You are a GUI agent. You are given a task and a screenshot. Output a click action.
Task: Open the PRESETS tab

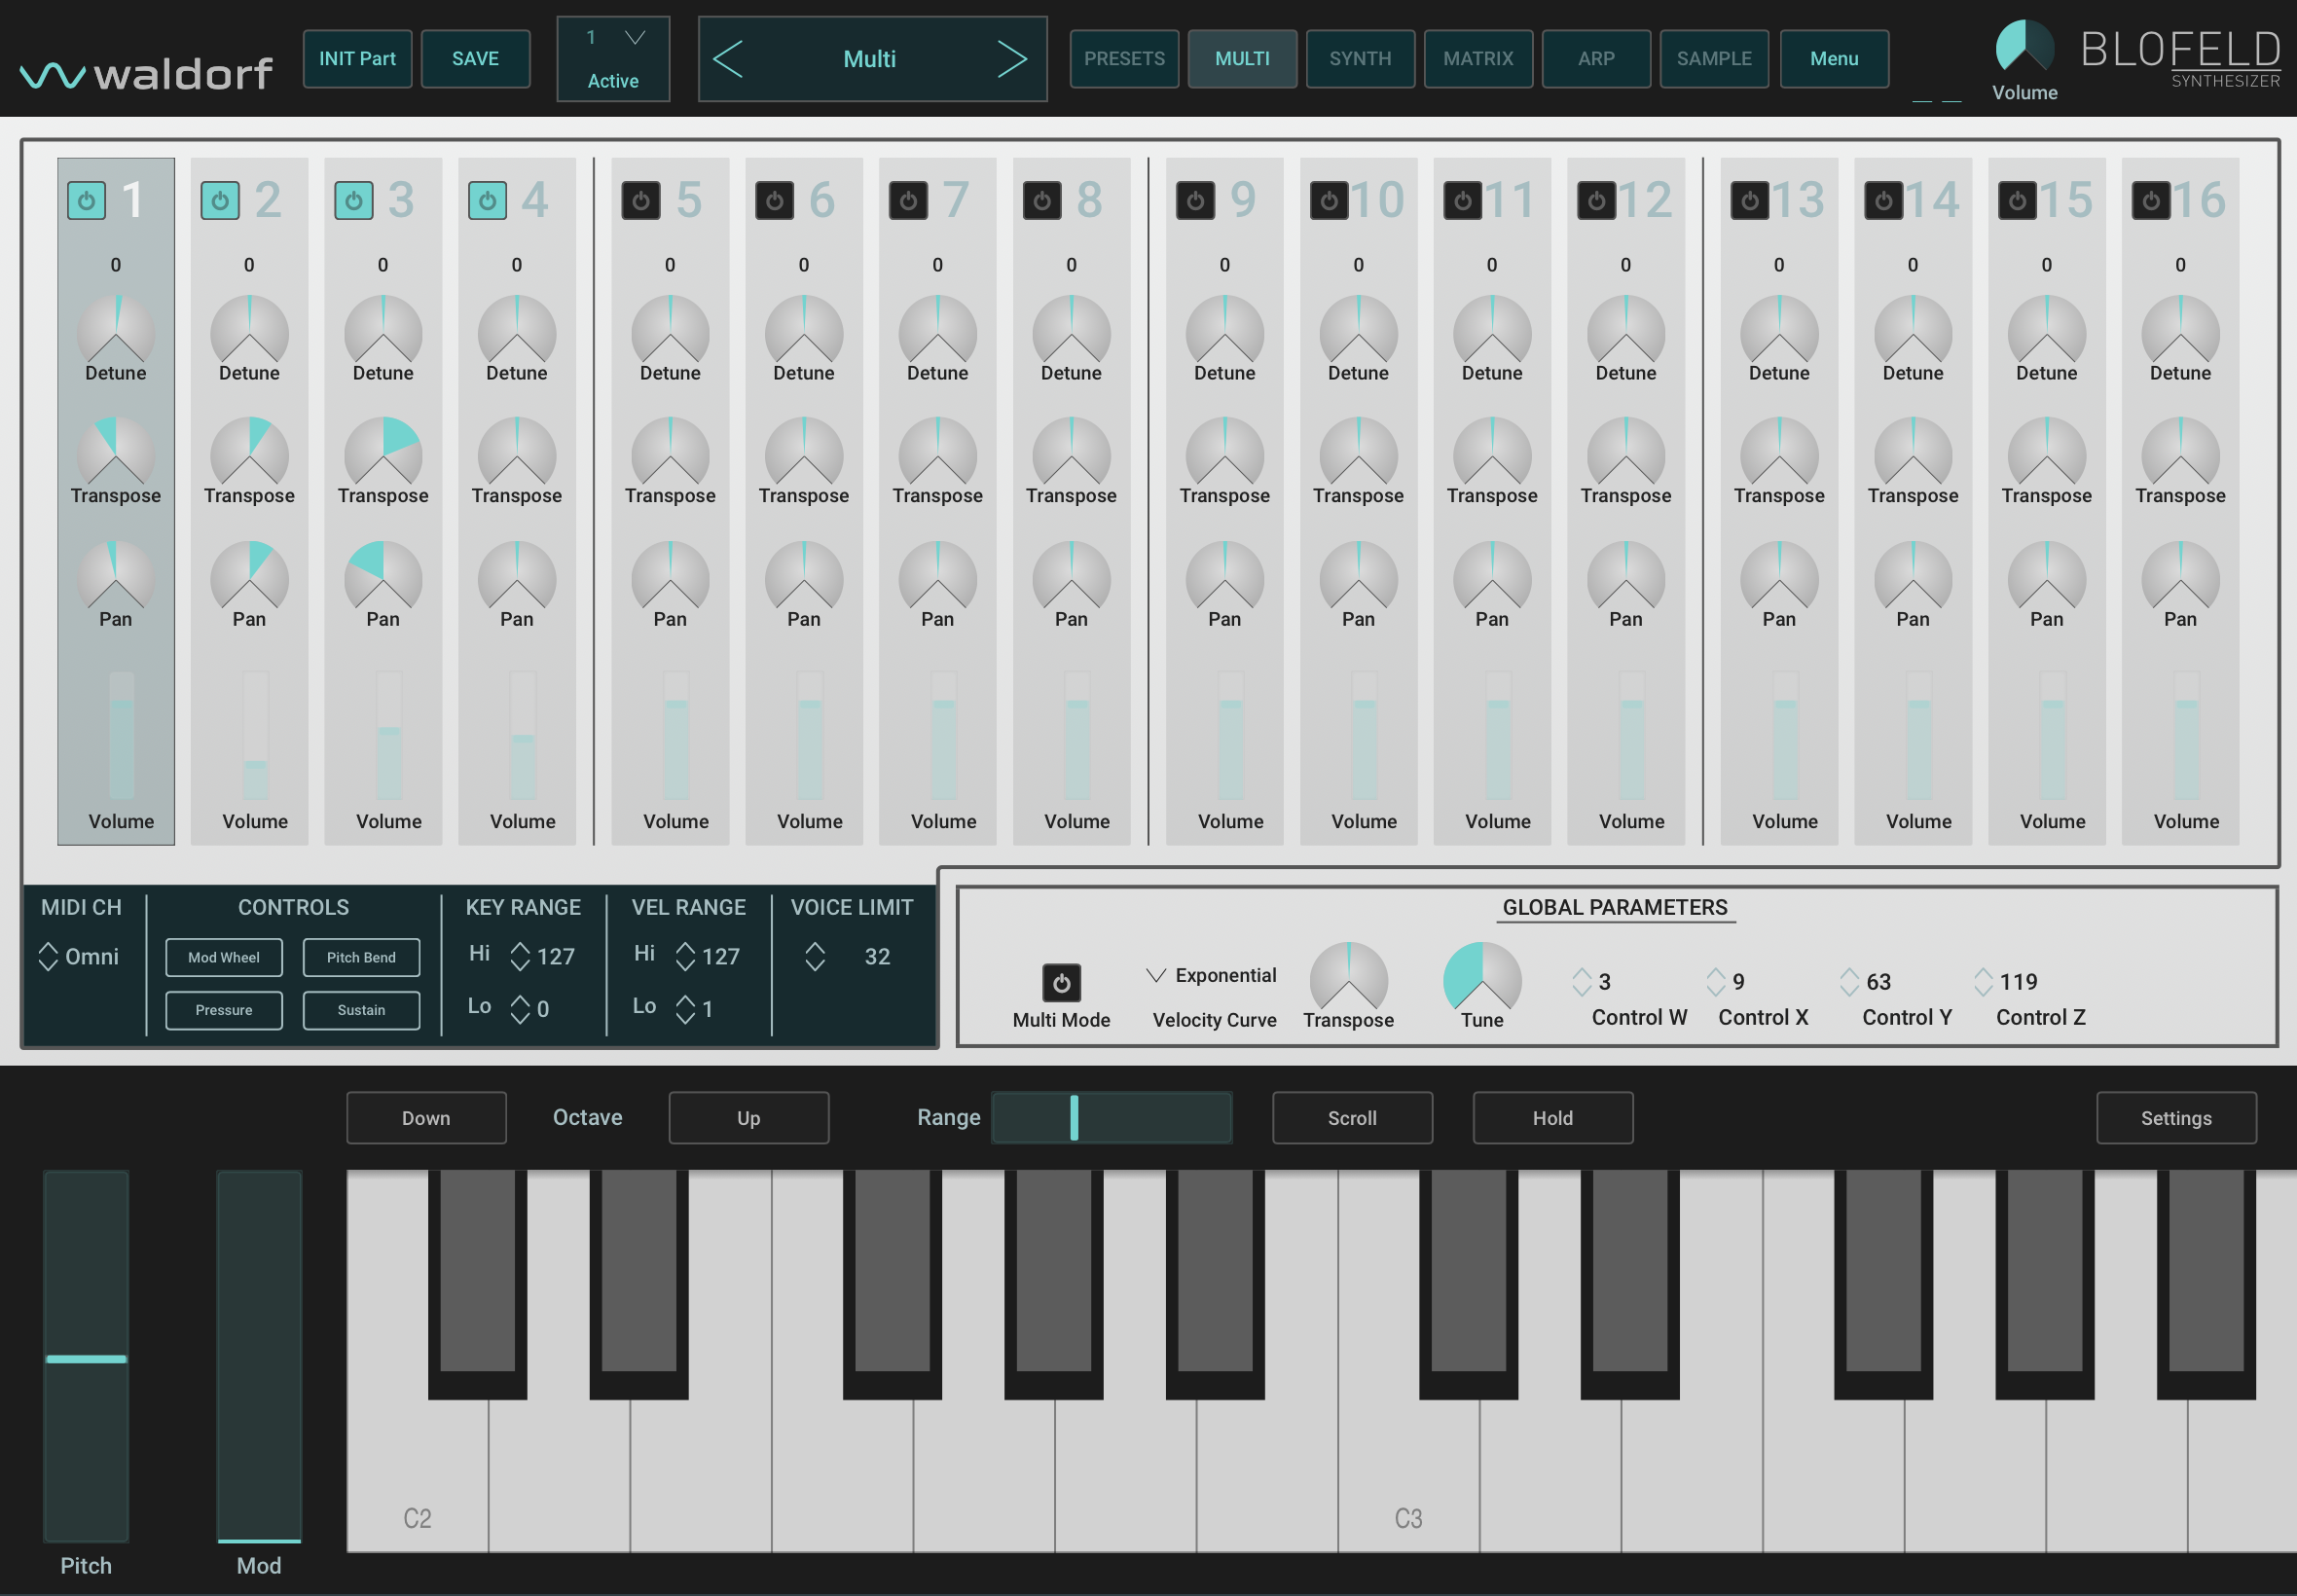(x=1123, y=59)
